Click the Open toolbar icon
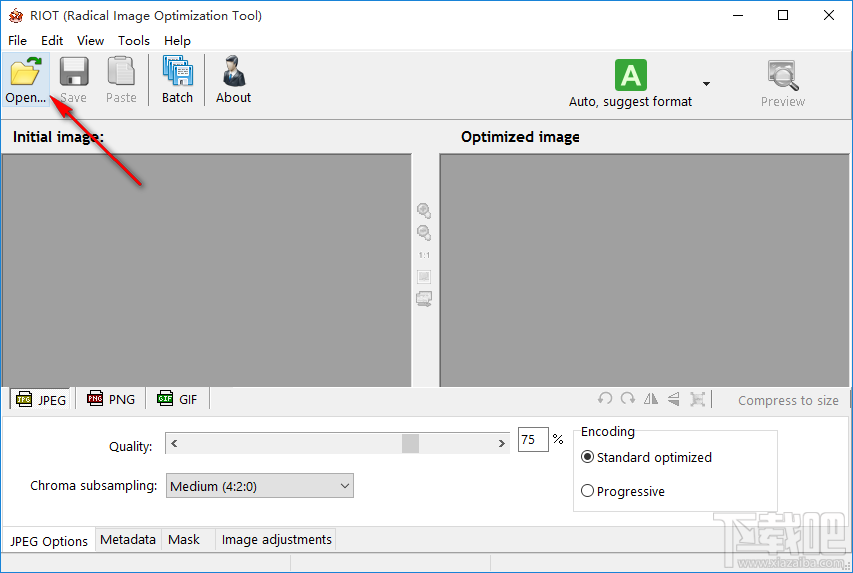The height and width of the screenshot is (573, 853). click(x=26, y=72)
